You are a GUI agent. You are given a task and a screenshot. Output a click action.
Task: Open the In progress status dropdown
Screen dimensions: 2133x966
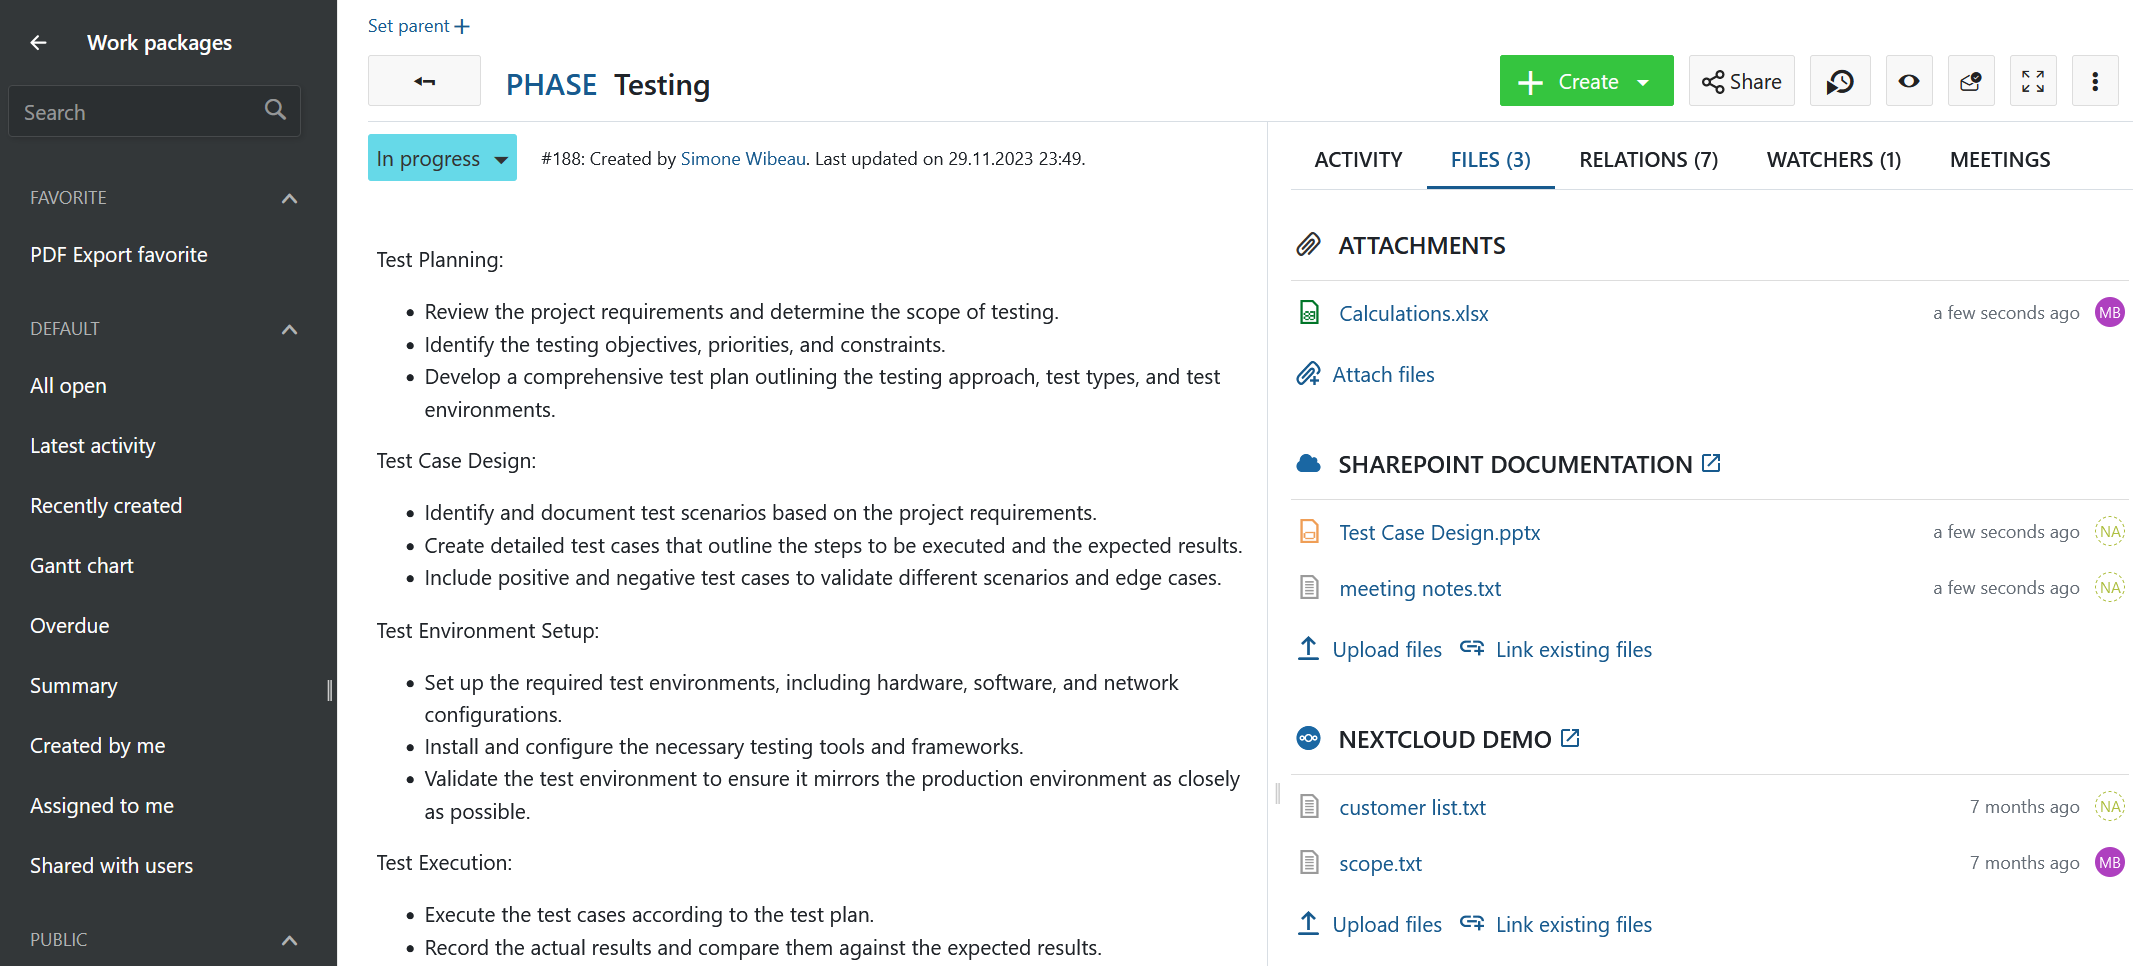coord(442,158)
